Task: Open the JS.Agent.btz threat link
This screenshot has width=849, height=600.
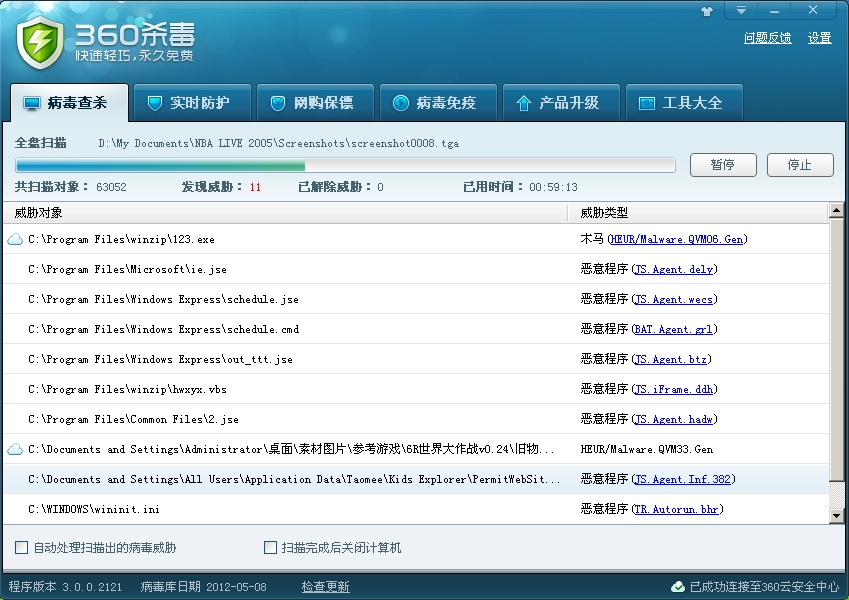Action: click(x=671, y=359)
